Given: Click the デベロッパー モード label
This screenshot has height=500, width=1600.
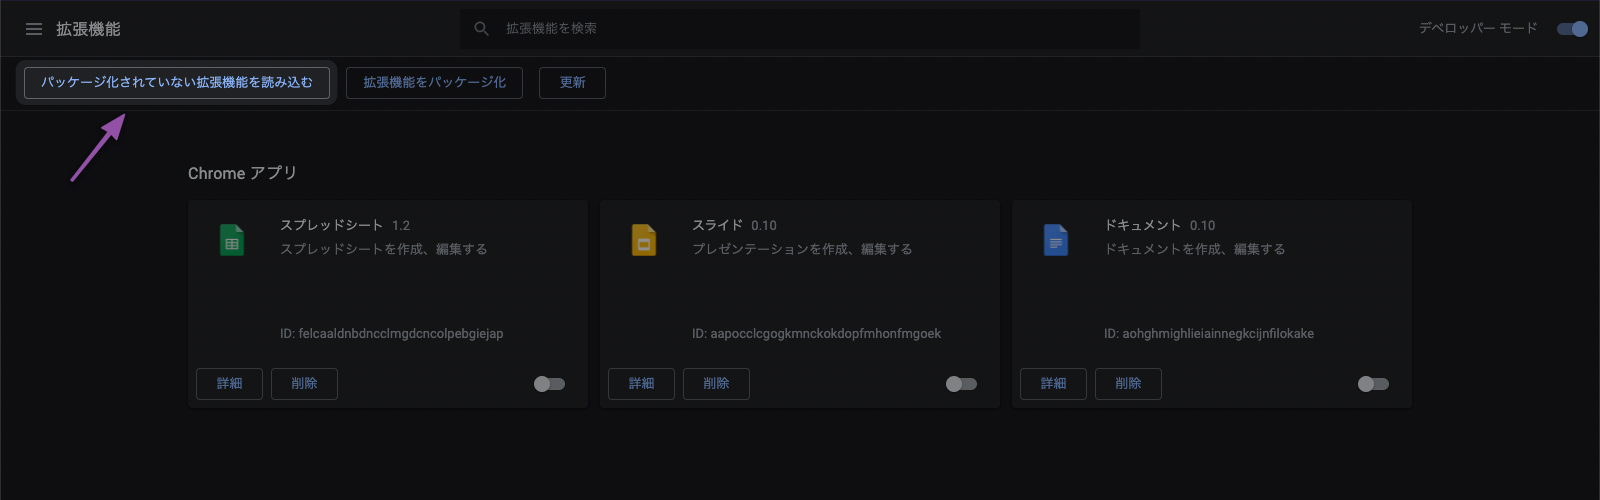Looking at the screenshot, I should 1478,29.
